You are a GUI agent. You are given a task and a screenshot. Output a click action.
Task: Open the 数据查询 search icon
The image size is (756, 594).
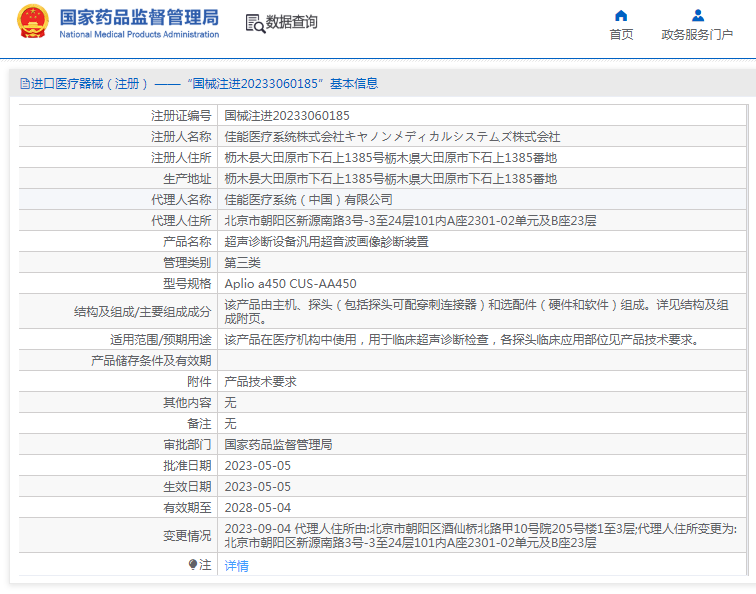pos(255,23)
